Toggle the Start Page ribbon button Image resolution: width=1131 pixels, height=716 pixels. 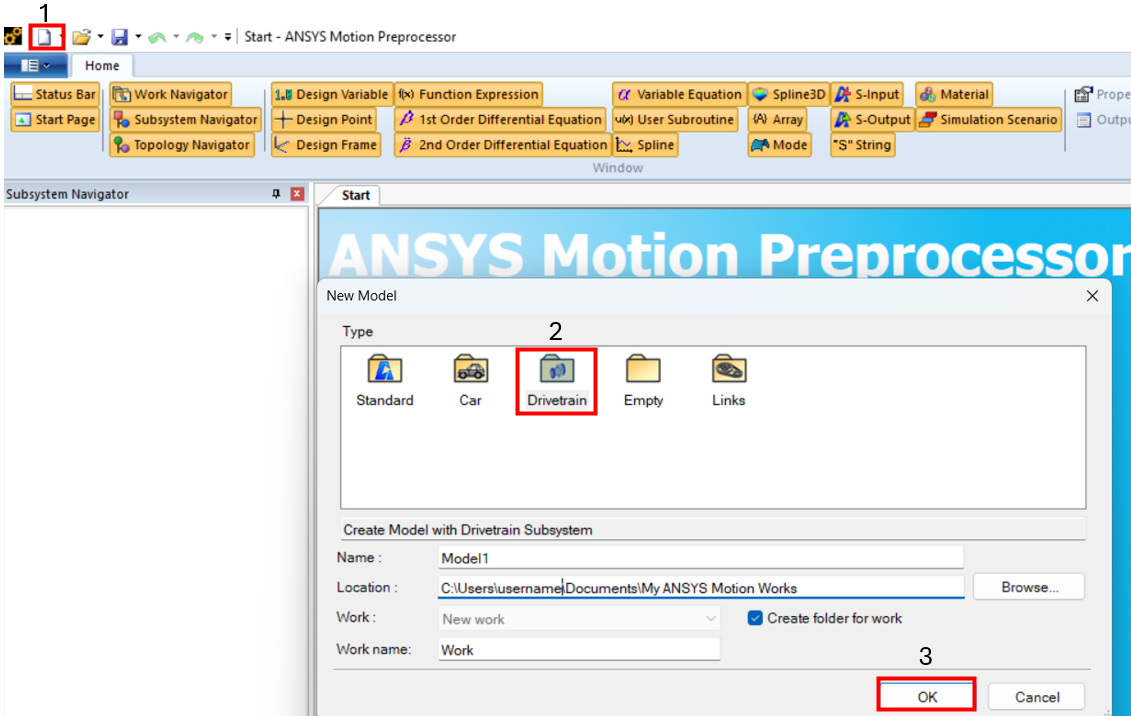point(55,120)
